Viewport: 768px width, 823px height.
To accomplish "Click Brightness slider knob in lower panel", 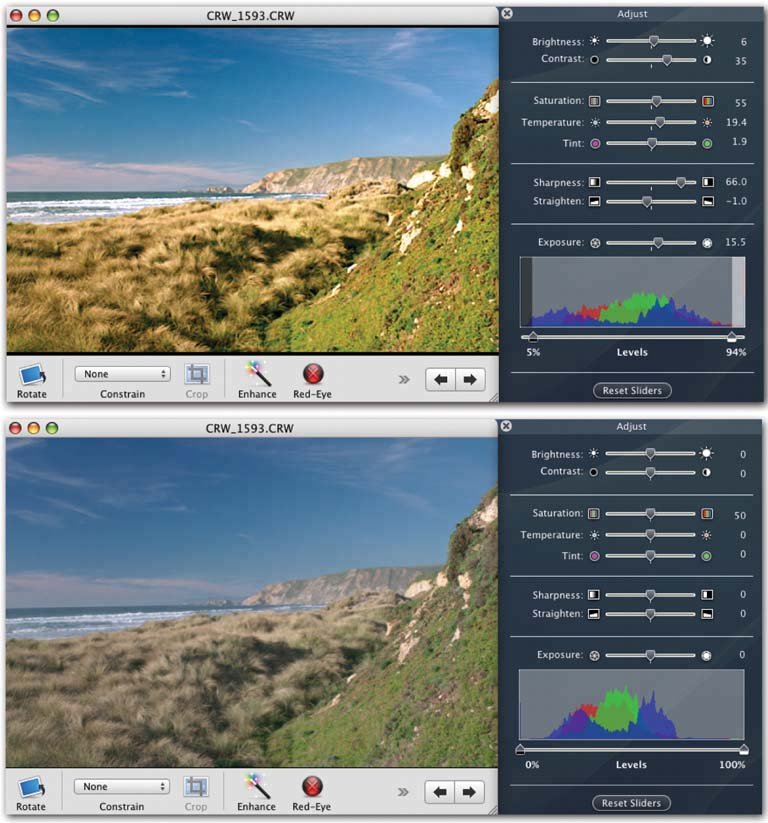I will 650,453.
